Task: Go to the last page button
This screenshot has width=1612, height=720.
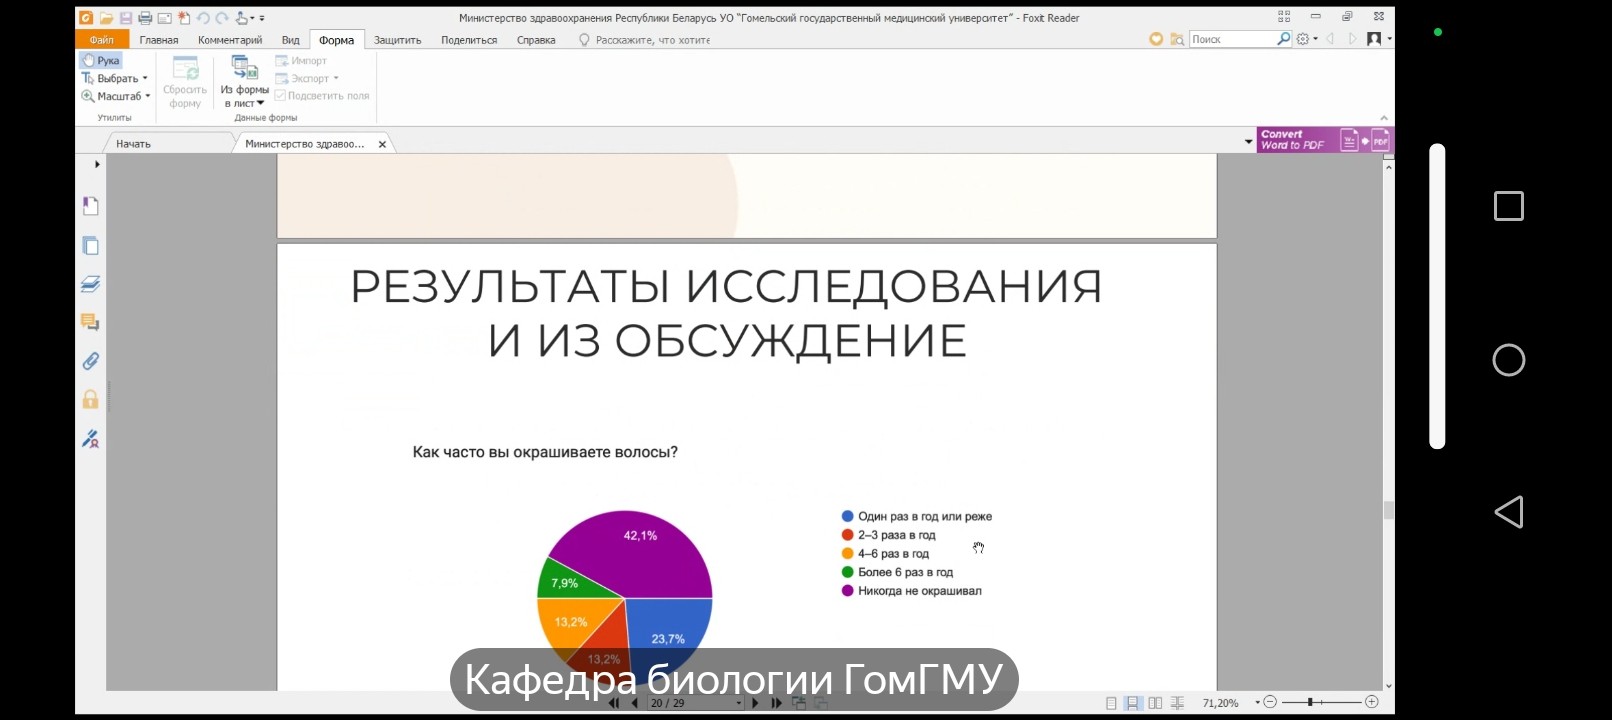Action: (x=776, y=703)
